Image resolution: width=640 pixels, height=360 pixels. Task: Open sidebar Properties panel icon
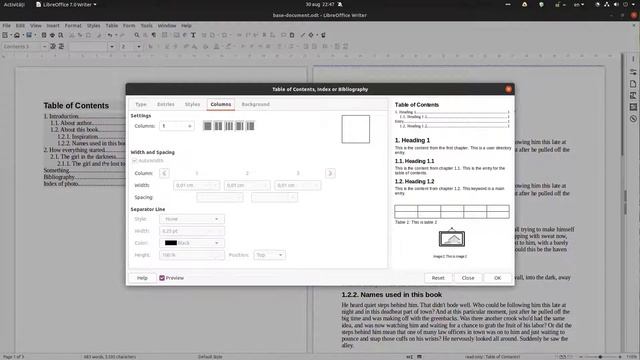point(633,72)
